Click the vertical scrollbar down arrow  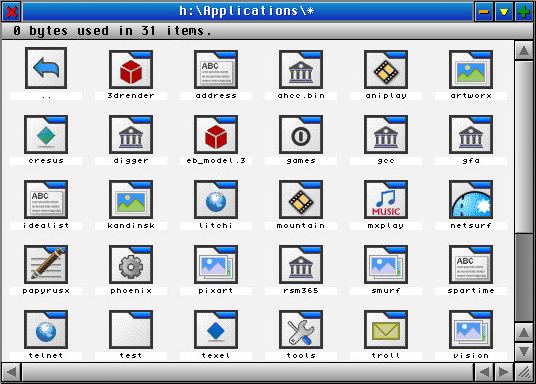coord(524,351)
